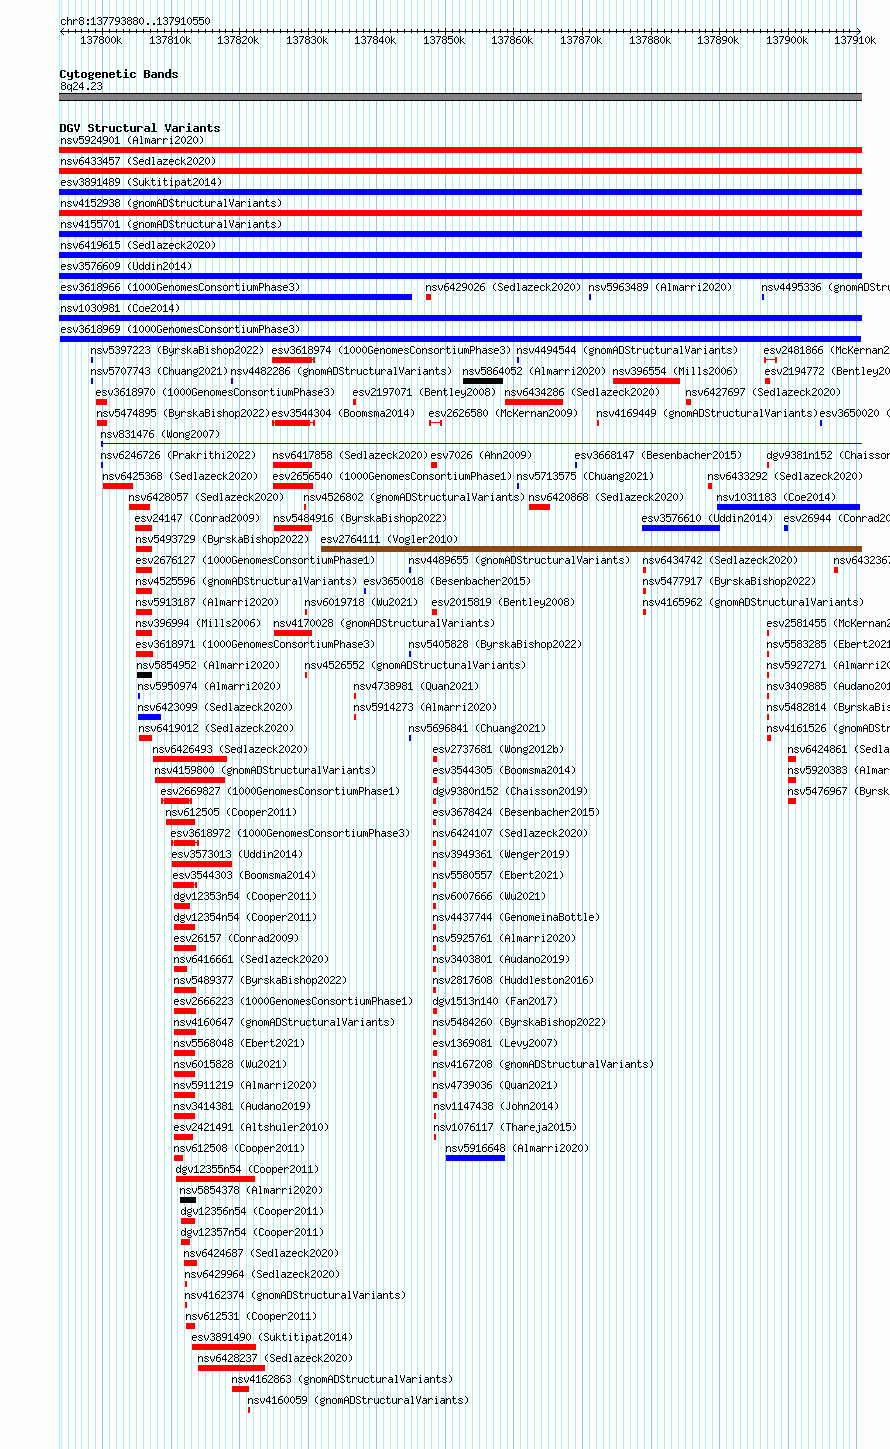
Task: Open nsv3949361 (Wenger2019) variant label
Action: pyautogui.click(x=501, y=854)
